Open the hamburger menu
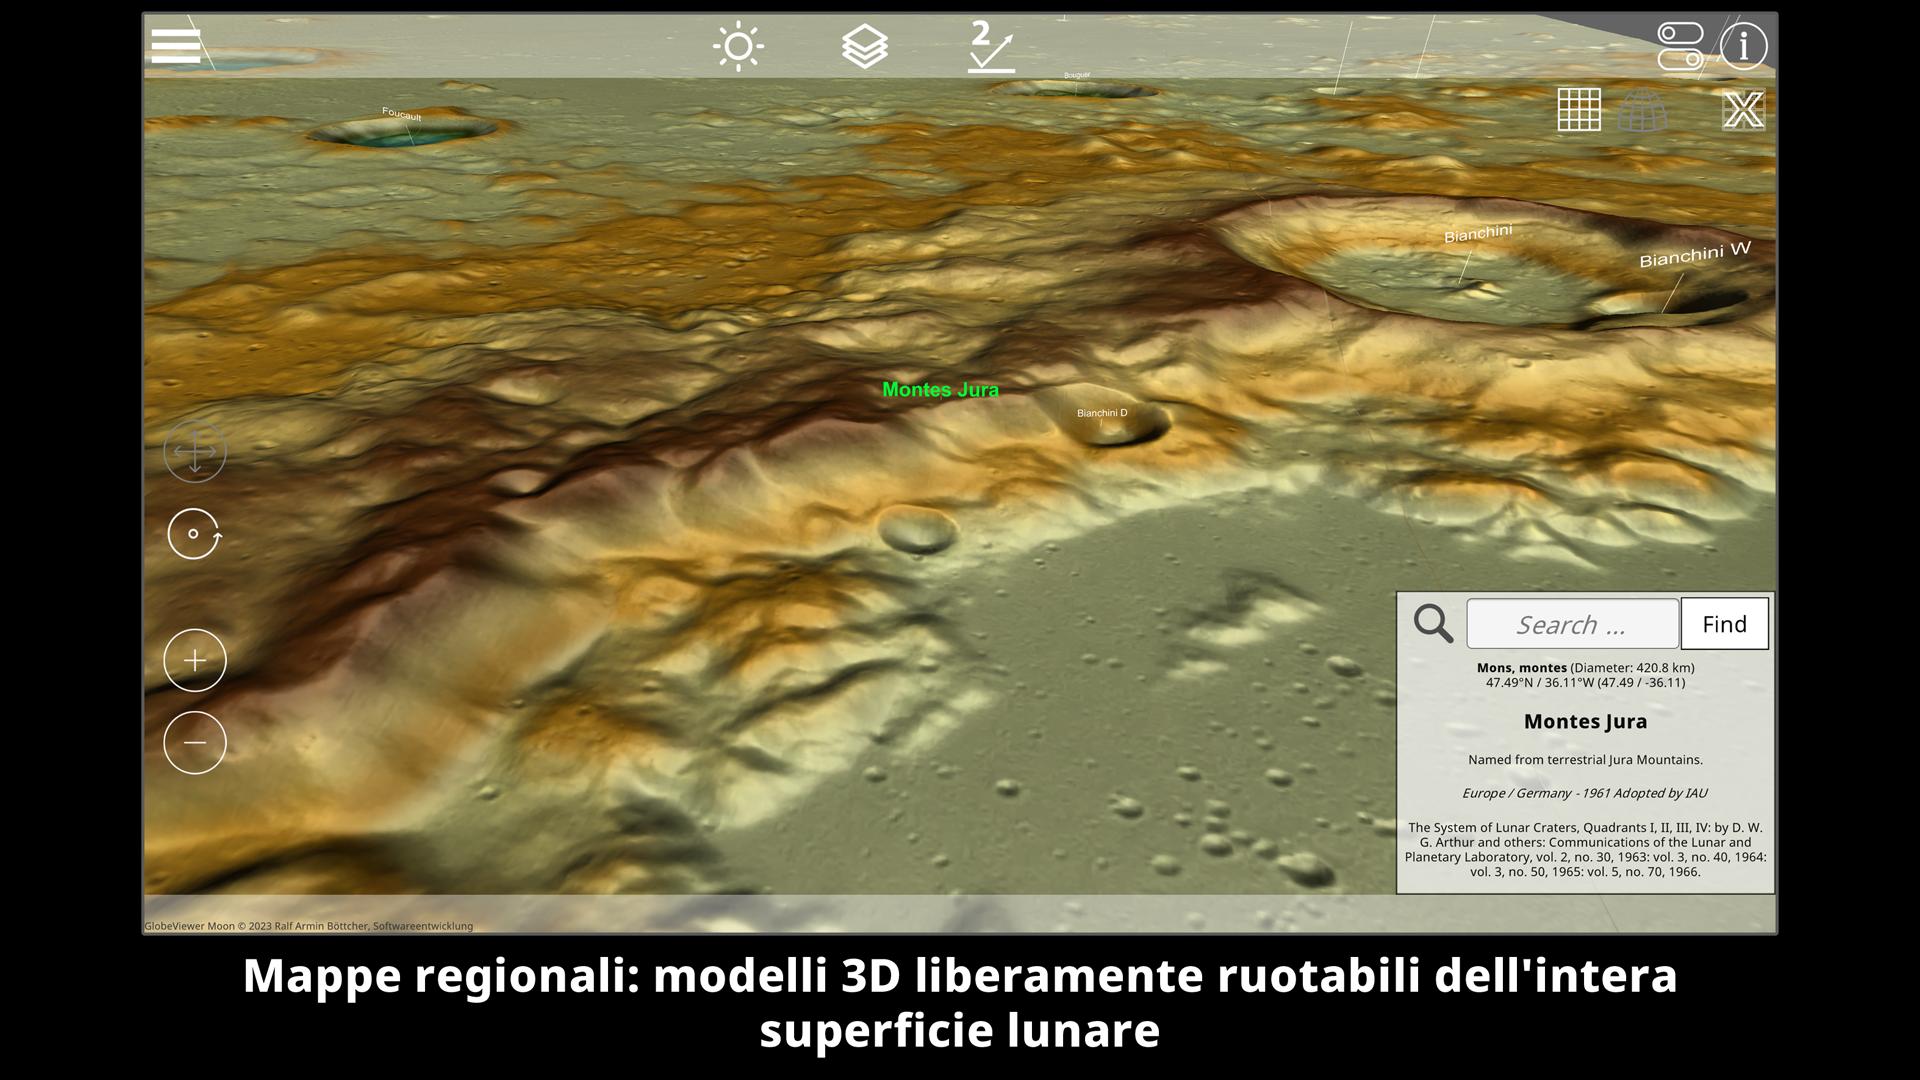Image resolution: width=1920 pixels, height=1080 pixels. point(176,46)
